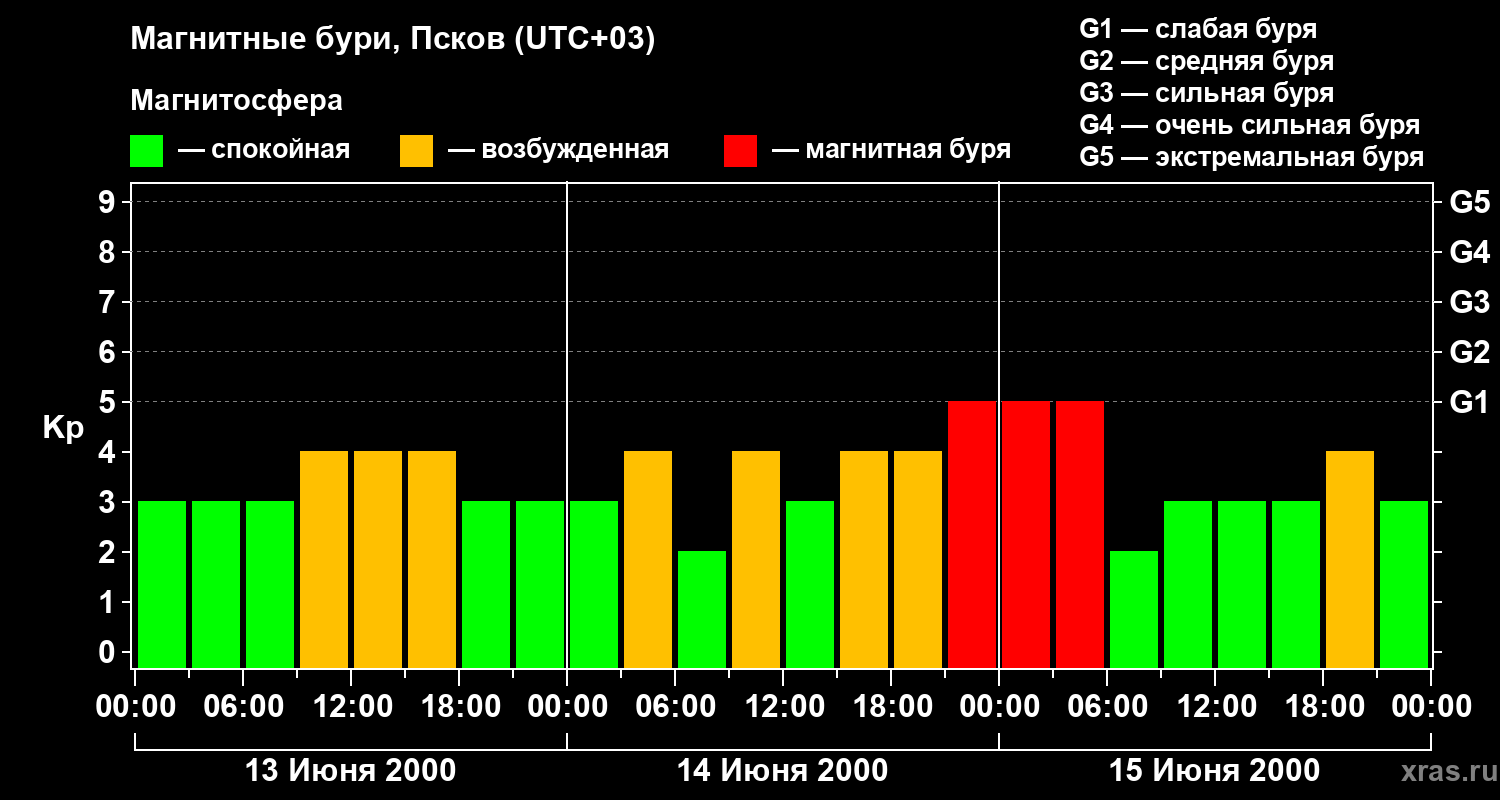1500x800 pixels.
Task: Click the Kp axis value 5
Action: click(109, 402)
